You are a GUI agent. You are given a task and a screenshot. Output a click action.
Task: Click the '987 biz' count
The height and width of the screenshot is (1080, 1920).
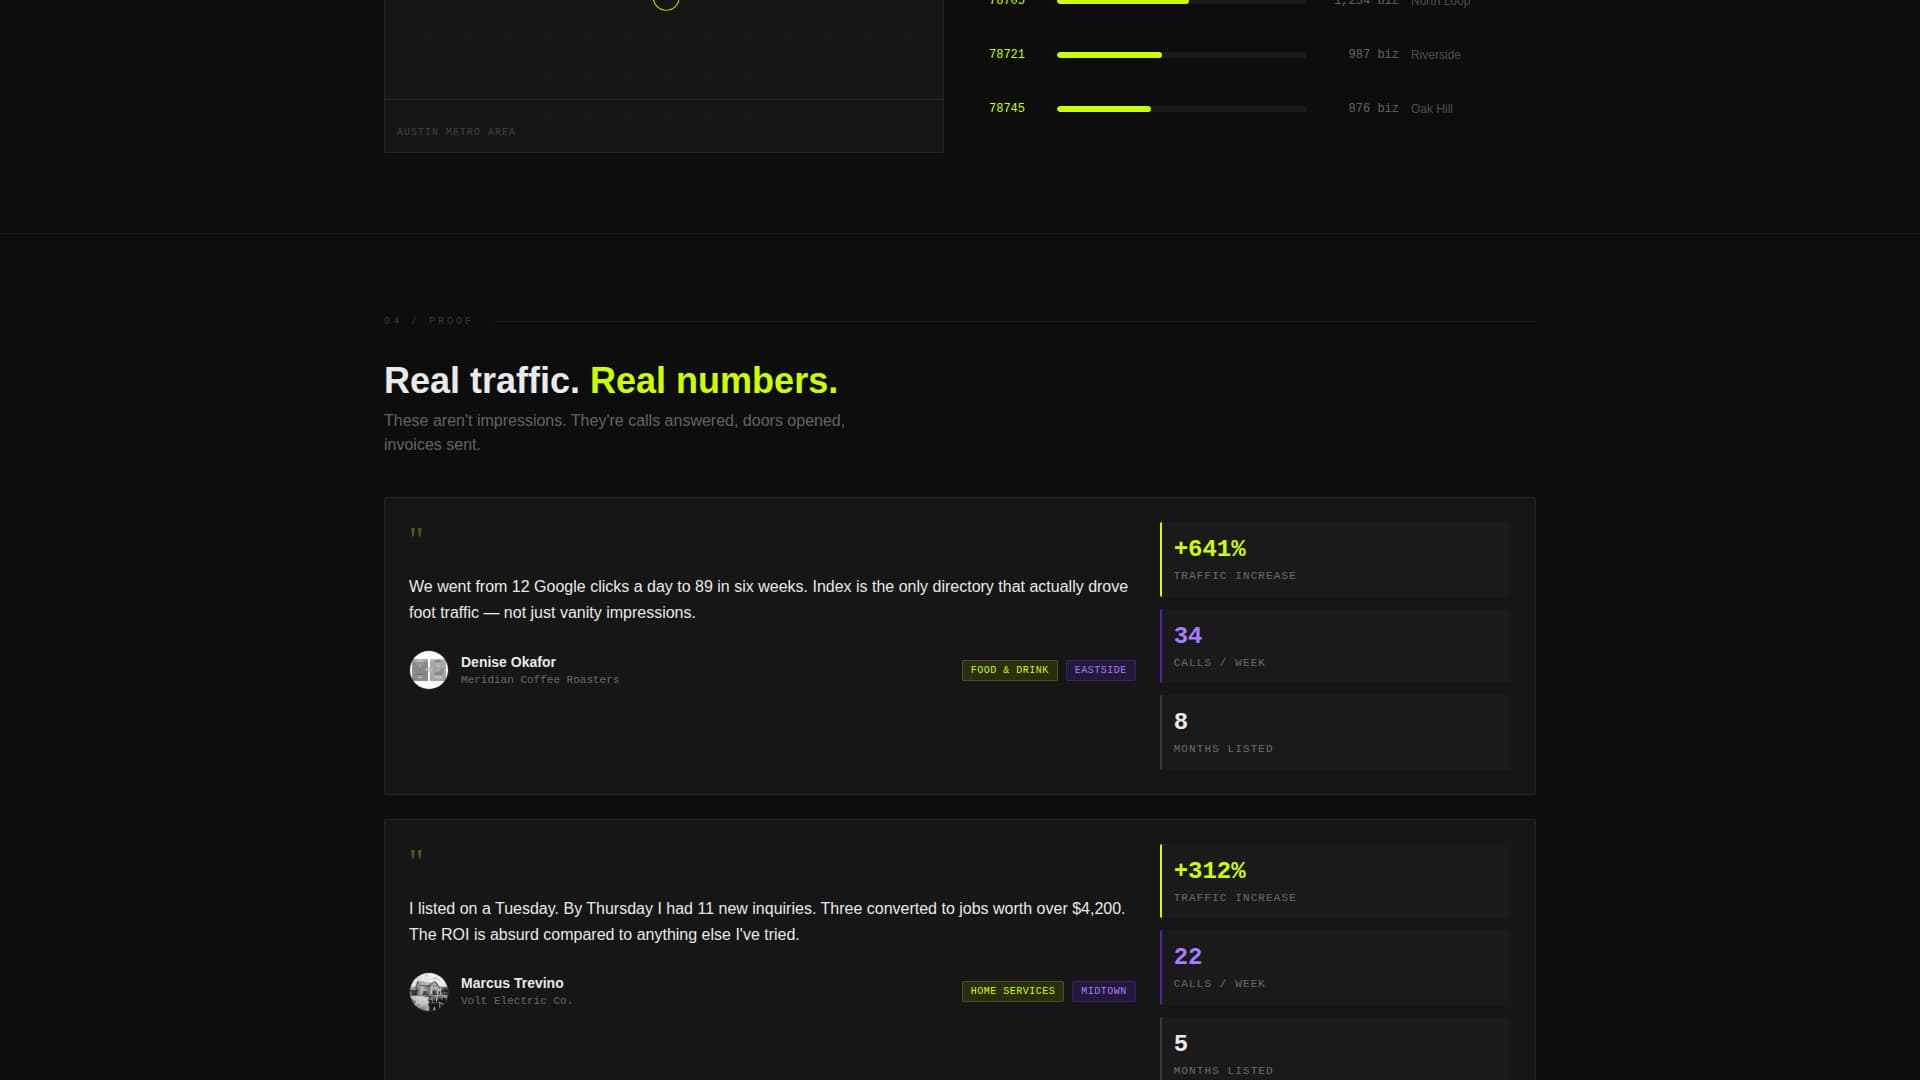point(1372,54)
